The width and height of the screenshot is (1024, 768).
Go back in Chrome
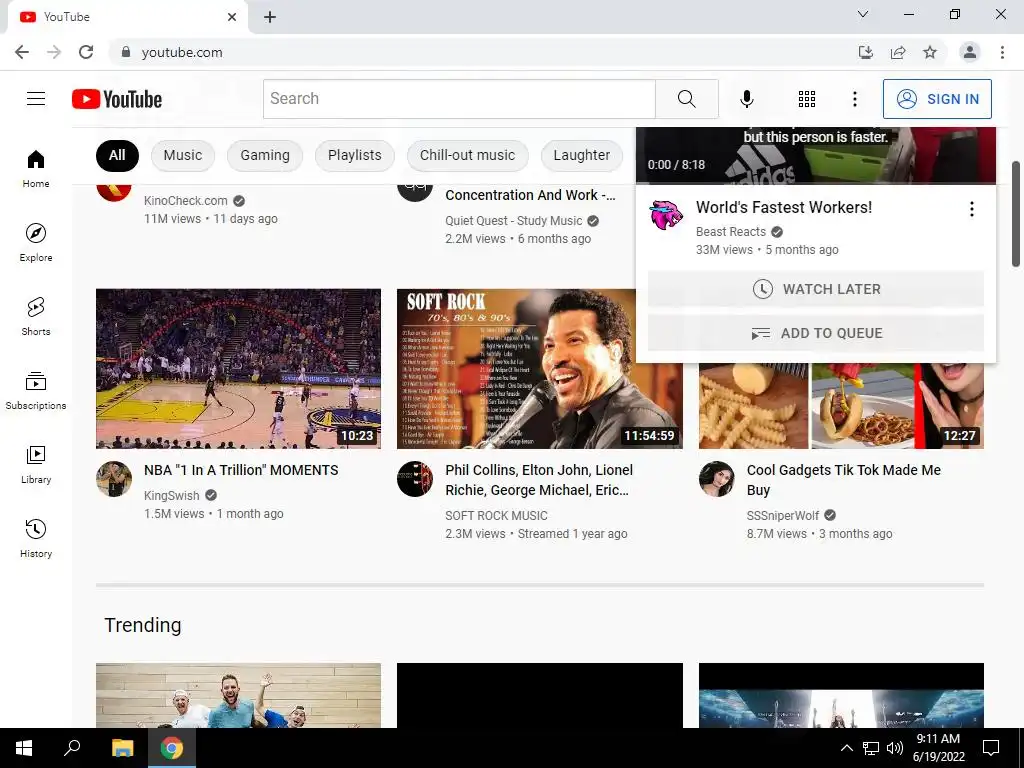click(x=22, y=52)
